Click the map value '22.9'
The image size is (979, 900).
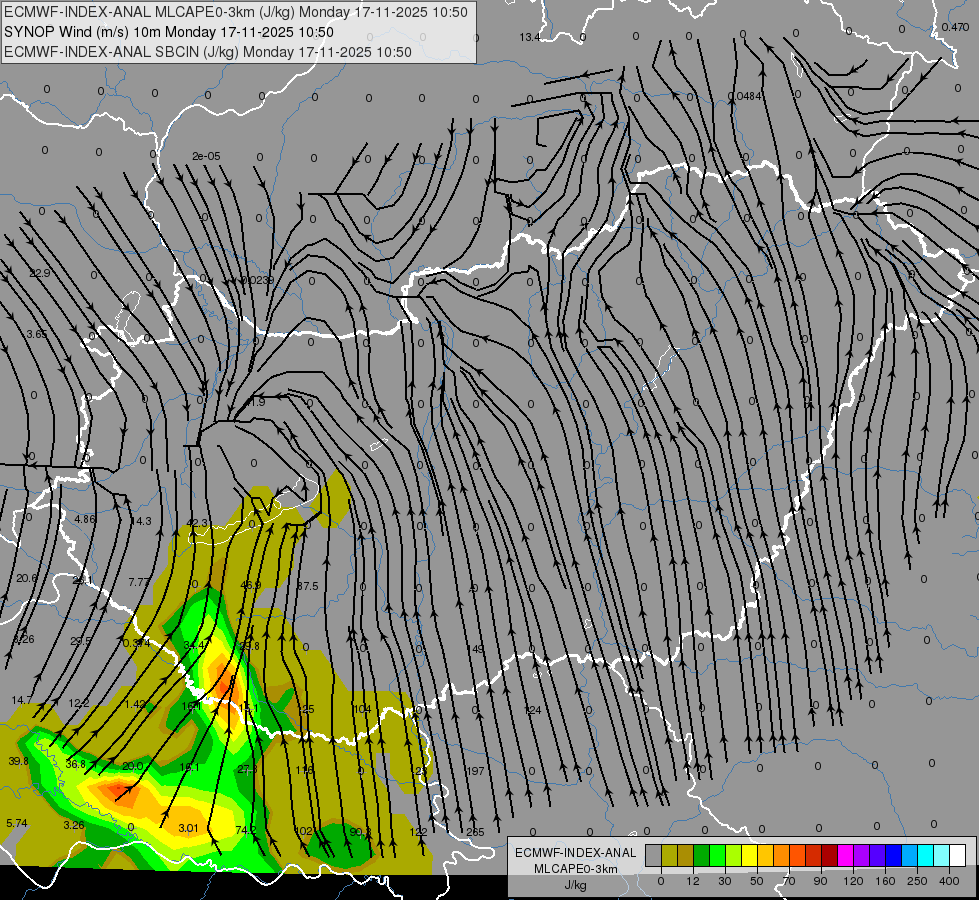click(40, 274)
